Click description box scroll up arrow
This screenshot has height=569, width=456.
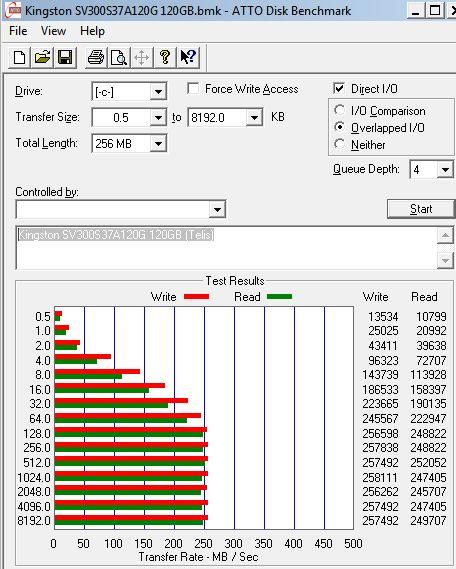tap(445, 236)
